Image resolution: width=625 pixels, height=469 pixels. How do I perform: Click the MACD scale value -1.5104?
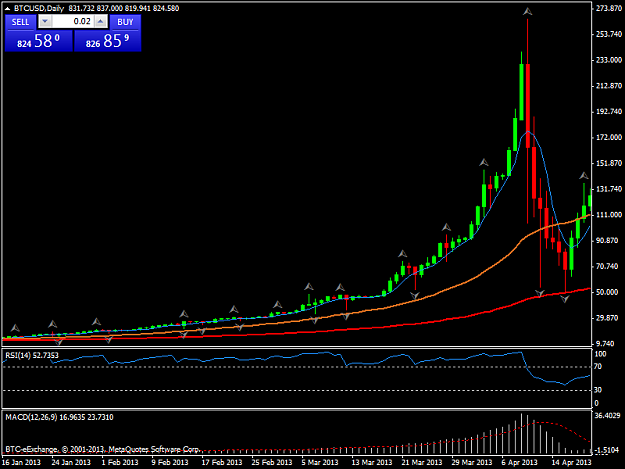(607, 450)
